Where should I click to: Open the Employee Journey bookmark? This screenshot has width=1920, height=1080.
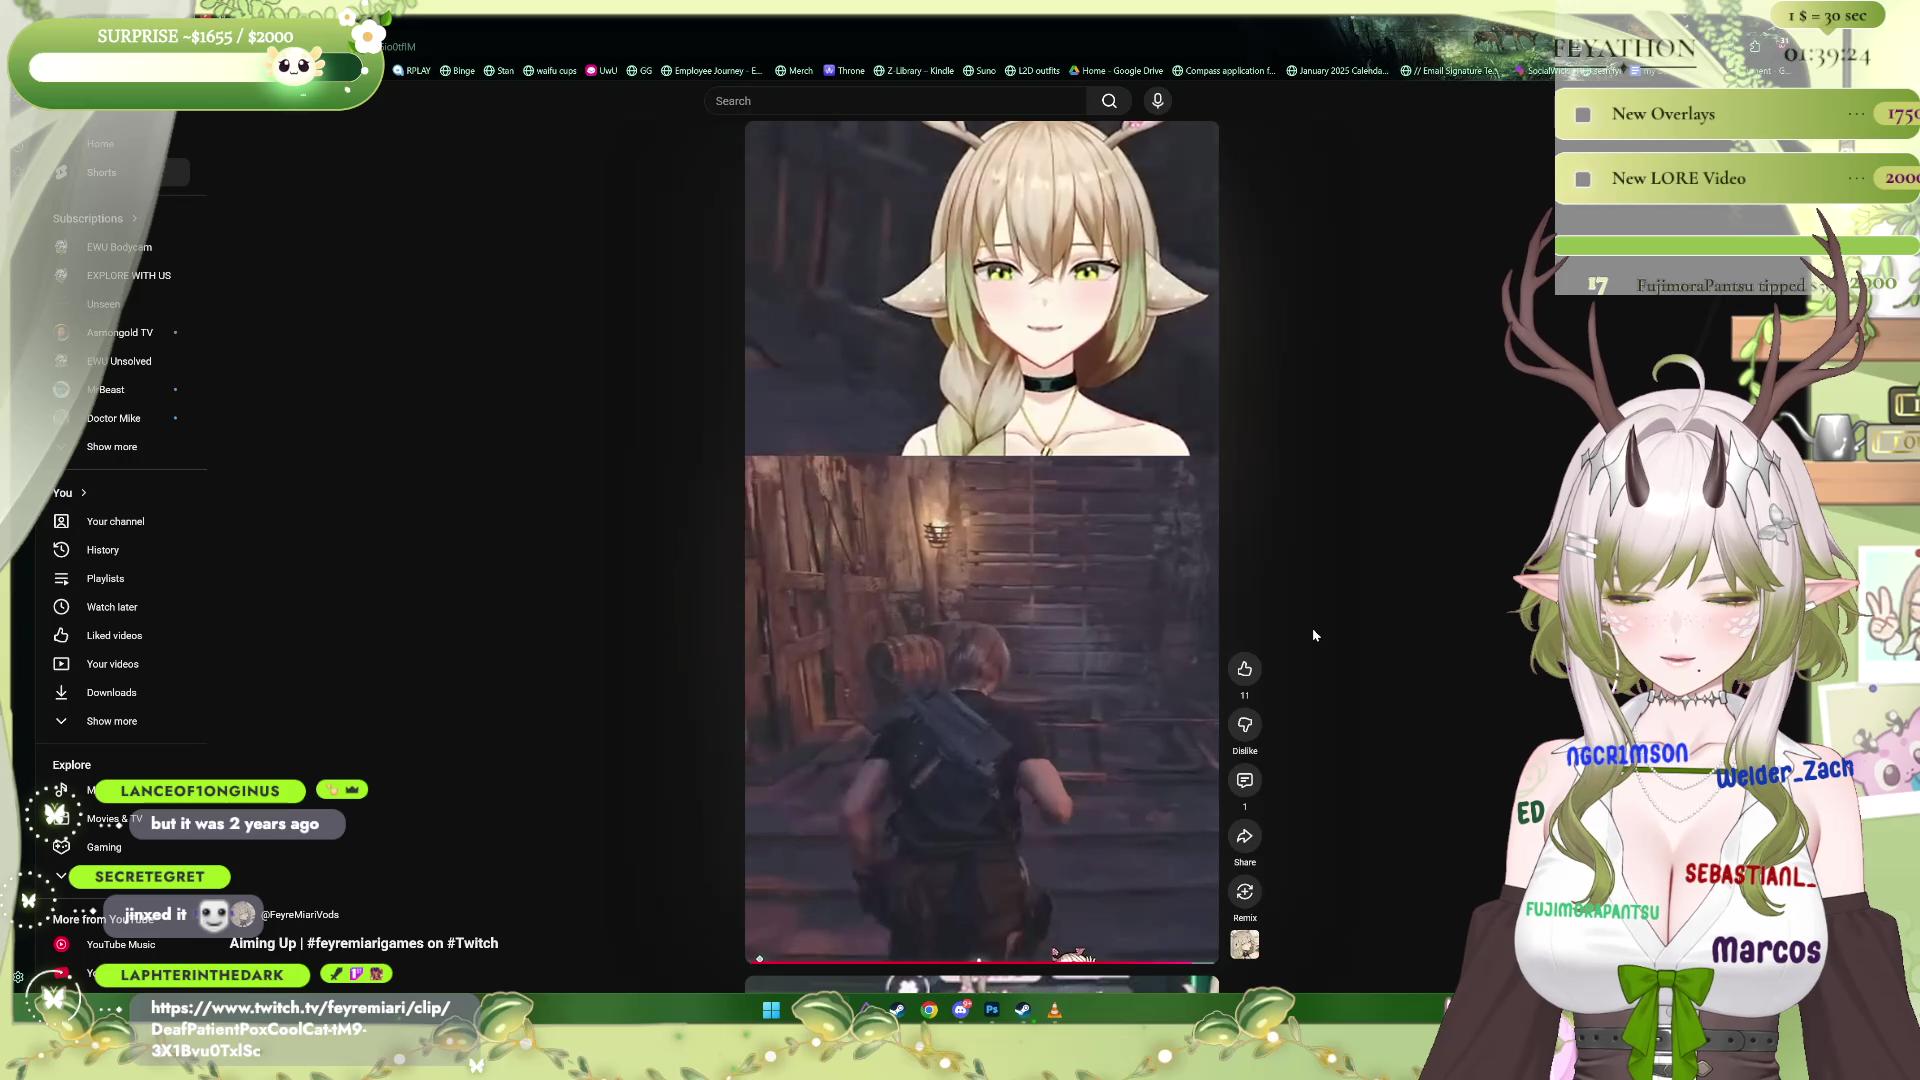pyautogui.click(x=712, y=71)
